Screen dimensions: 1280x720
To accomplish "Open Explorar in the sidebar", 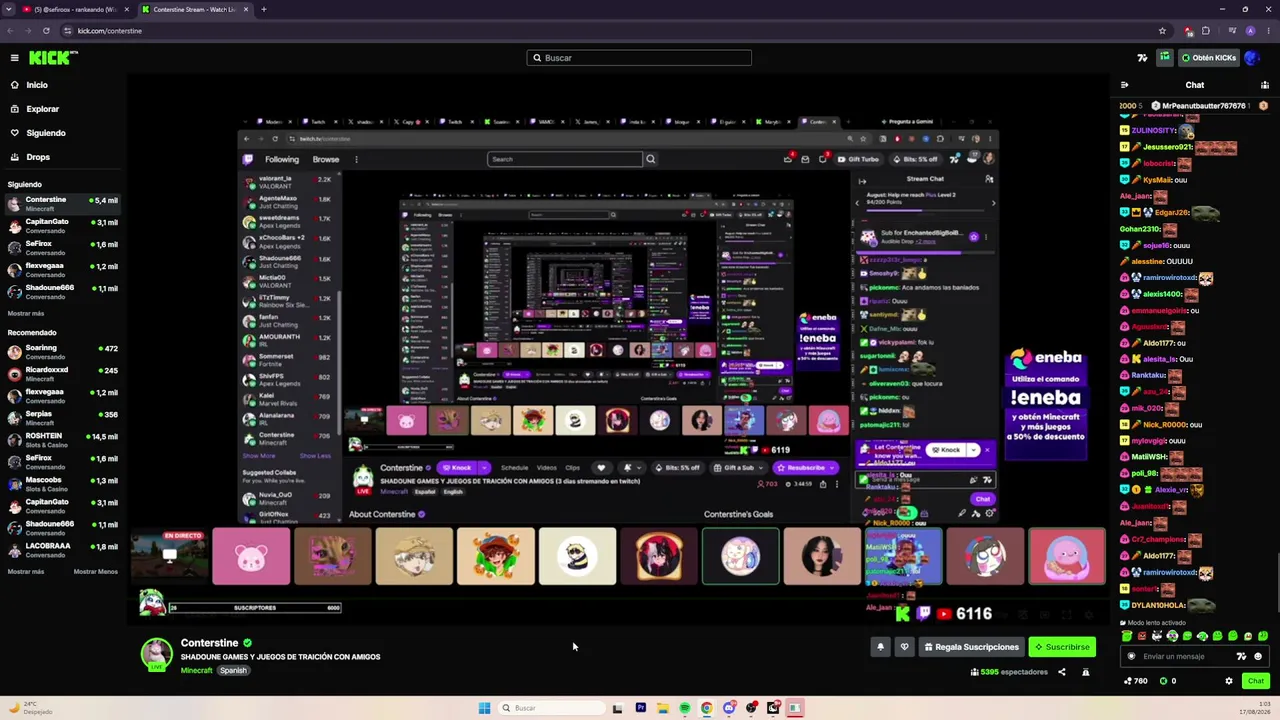I will click(42, 109).
